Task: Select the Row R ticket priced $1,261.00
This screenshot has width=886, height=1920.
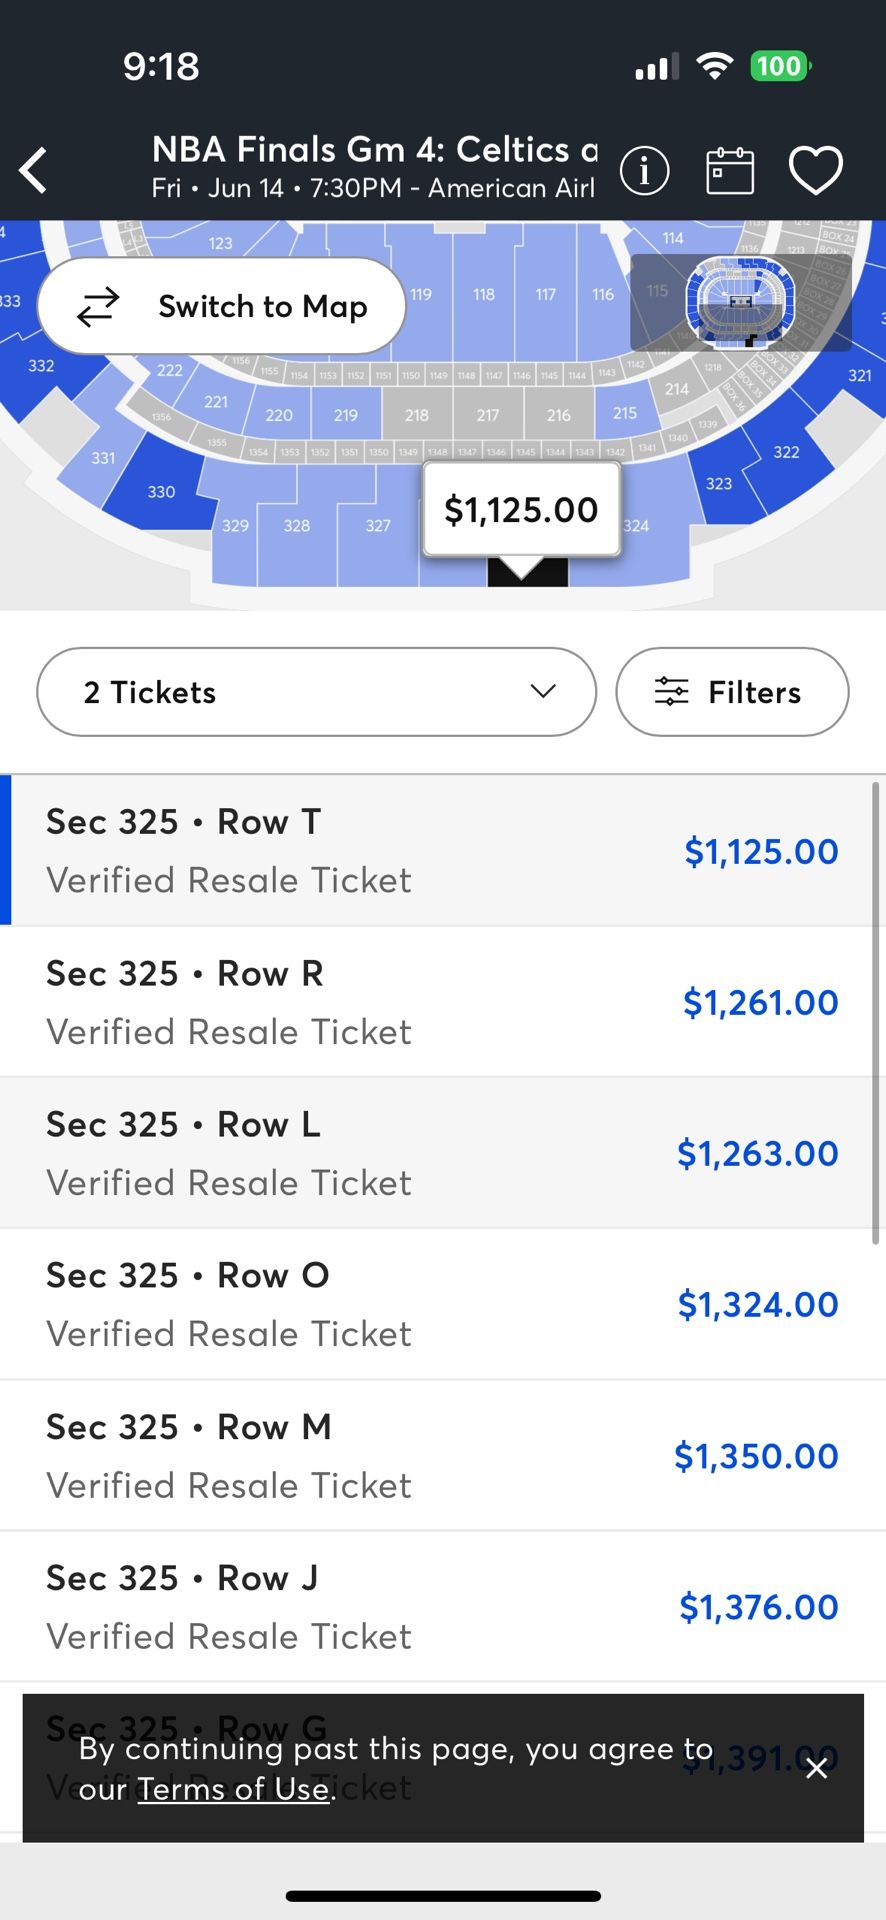Action: tap(443, 1001)
